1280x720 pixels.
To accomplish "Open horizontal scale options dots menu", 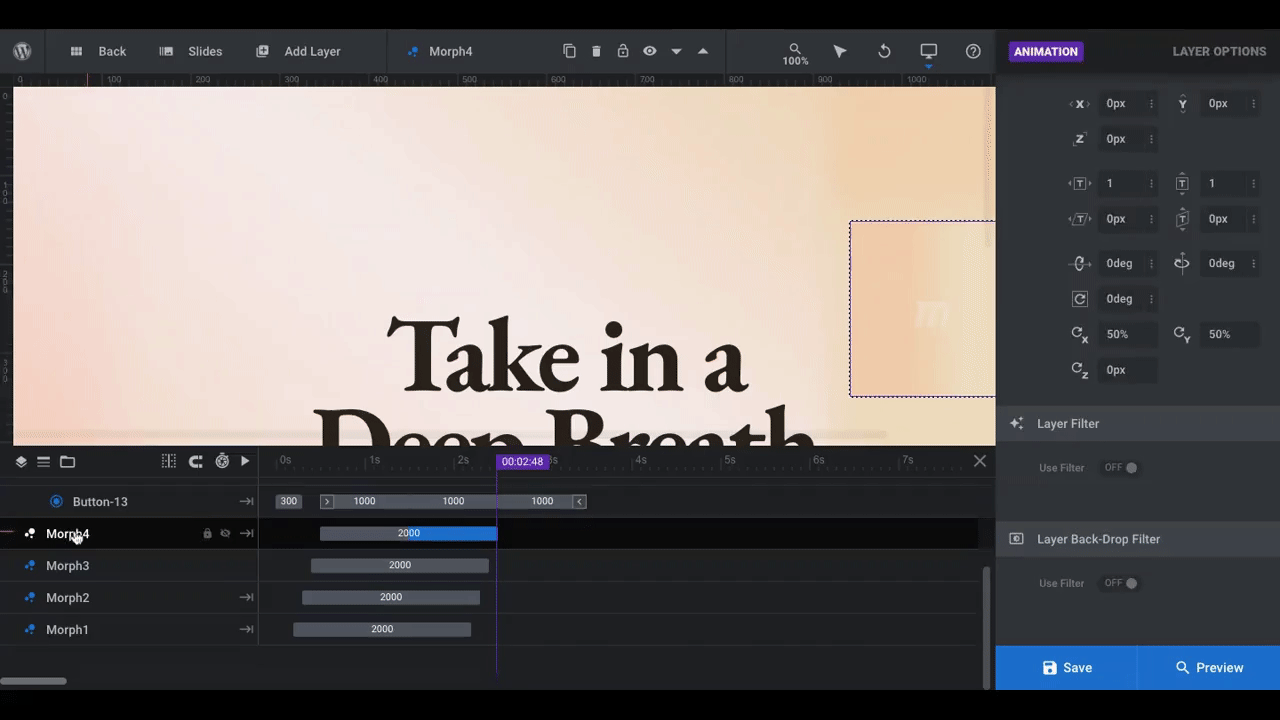I will [x=1151, y=184].
